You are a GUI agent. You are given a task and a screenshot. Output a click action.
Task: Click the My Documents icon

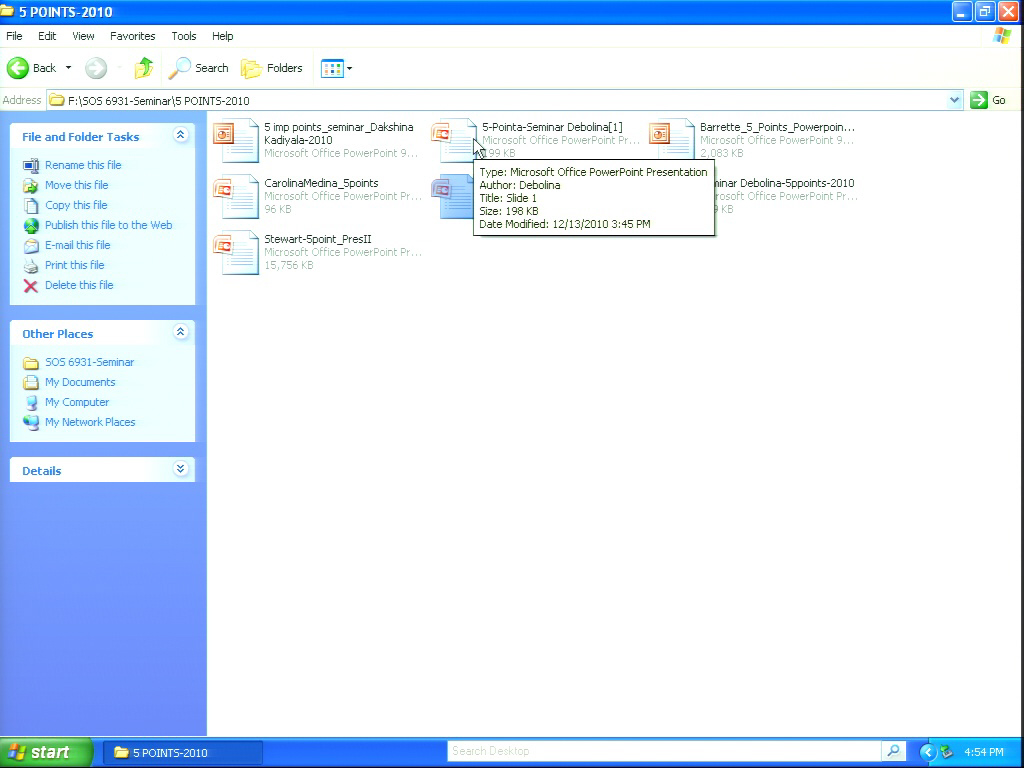coord(31,383)
